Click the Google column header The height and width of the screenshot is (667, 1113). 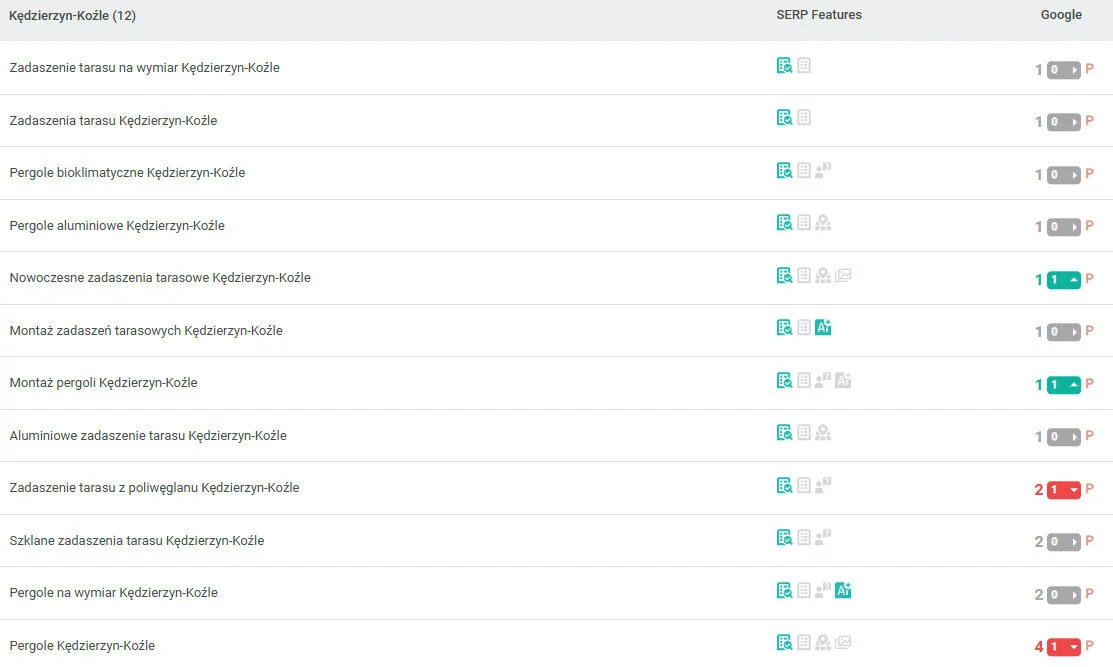tap(1061, 15)
